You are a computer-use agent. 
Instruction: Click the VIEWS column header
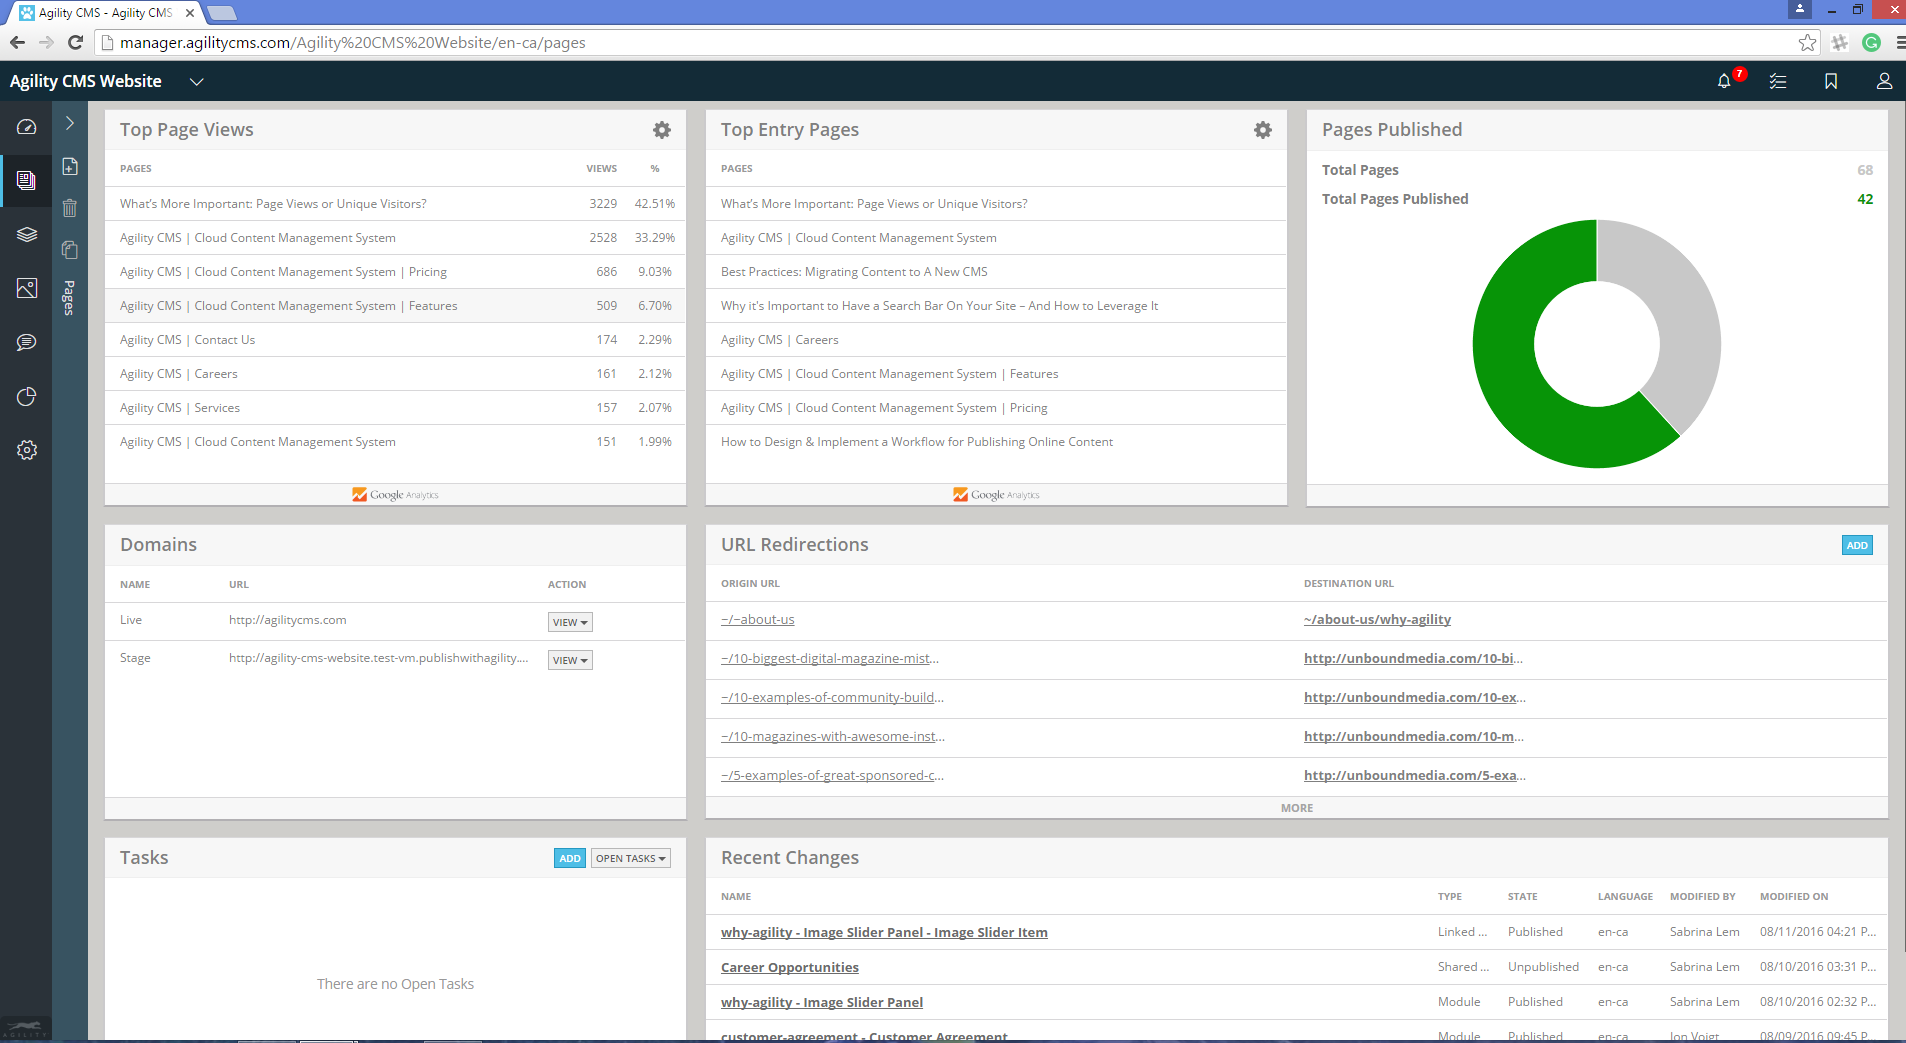click(x=601, y=169)
